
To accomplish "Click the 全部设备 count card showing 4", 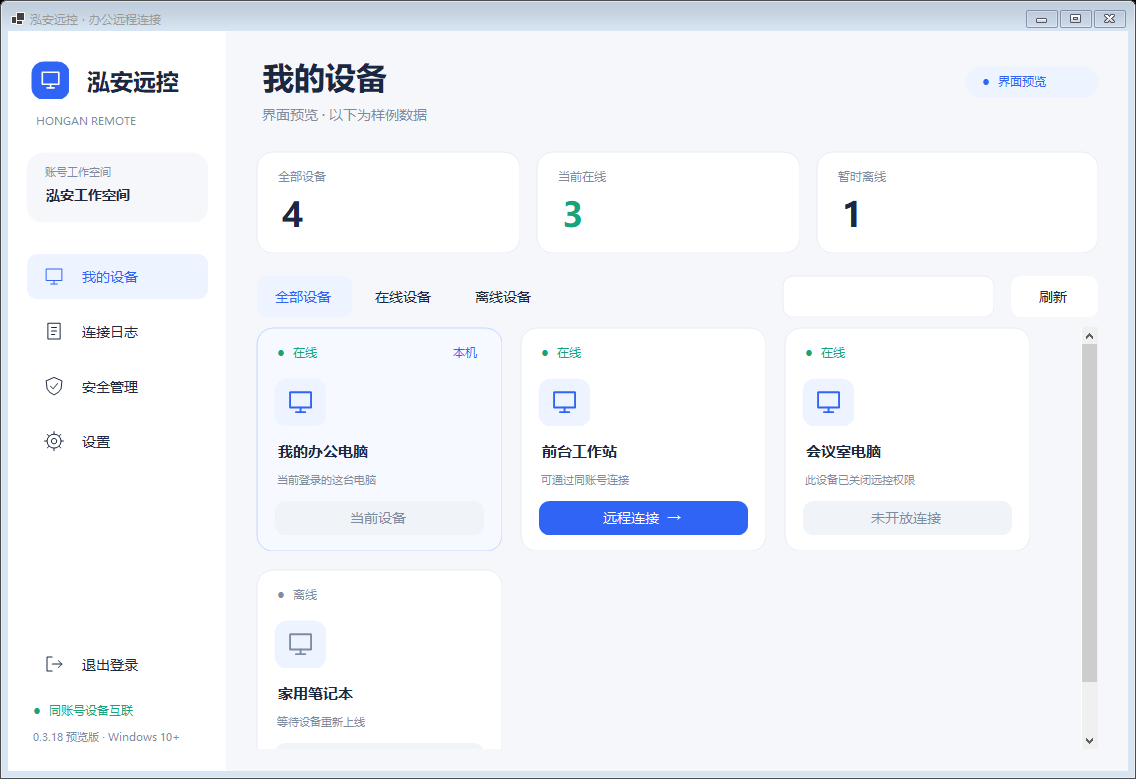I will click(x=388, y=202).
